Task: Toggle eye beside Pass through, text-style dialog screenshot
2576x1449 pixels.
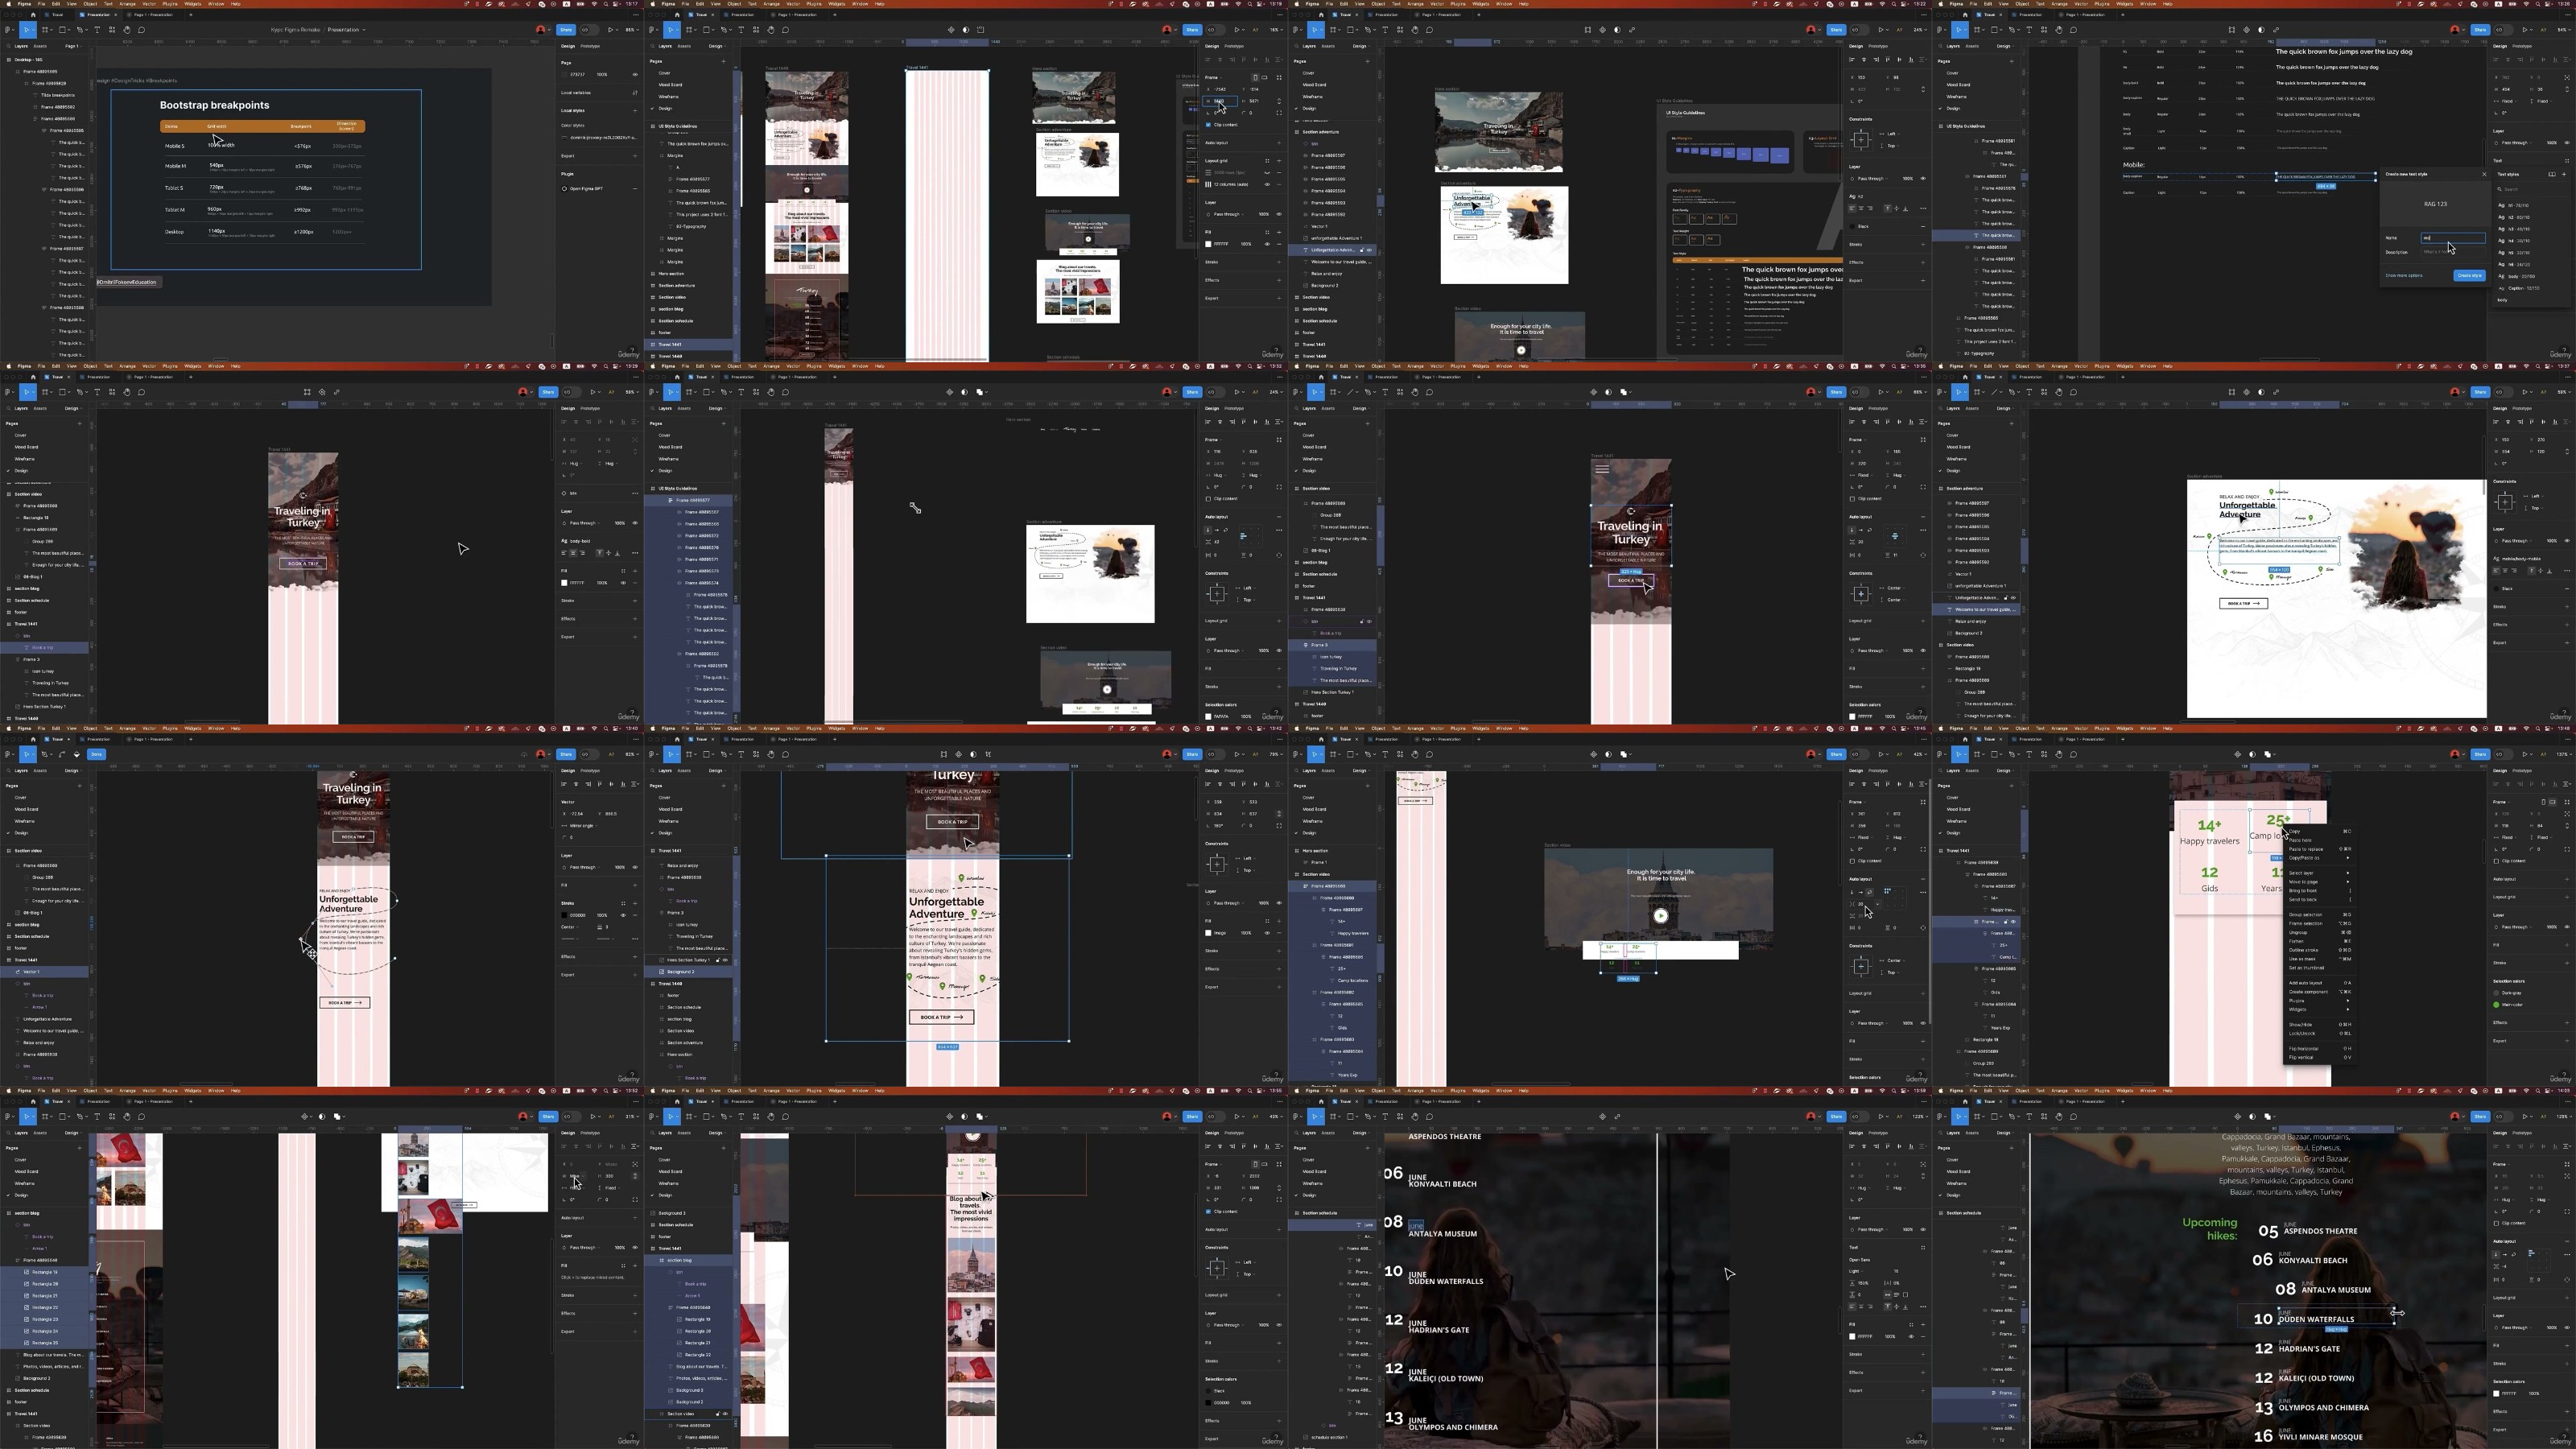Action: tap(2567, 143)
